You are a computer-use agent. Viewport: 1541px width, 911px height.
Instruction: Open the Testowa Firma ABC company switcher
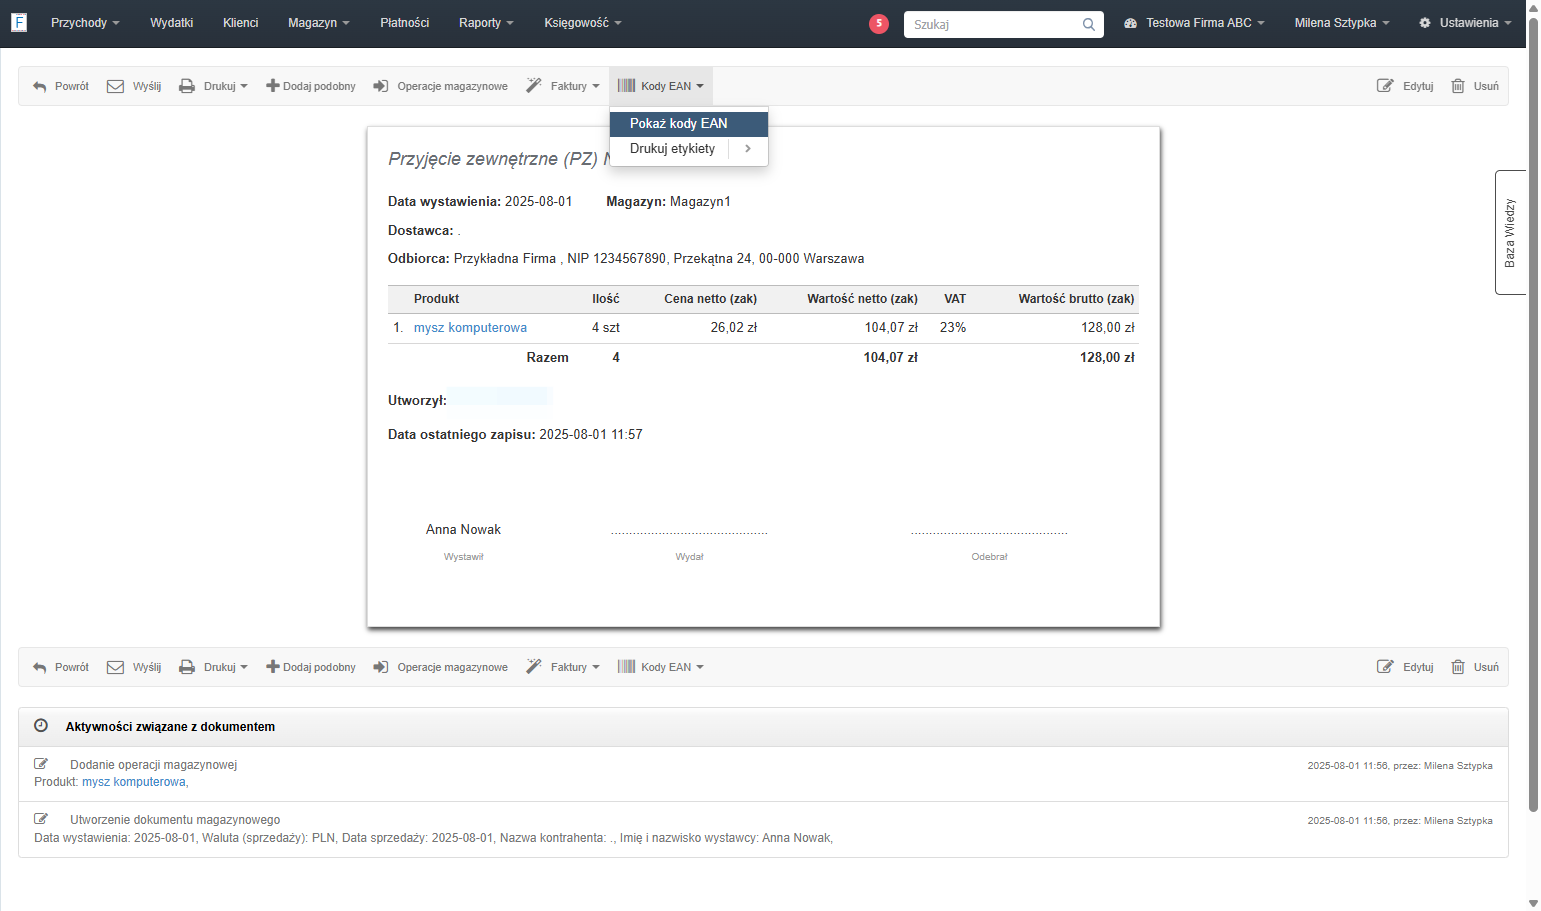pos(1194,23)
